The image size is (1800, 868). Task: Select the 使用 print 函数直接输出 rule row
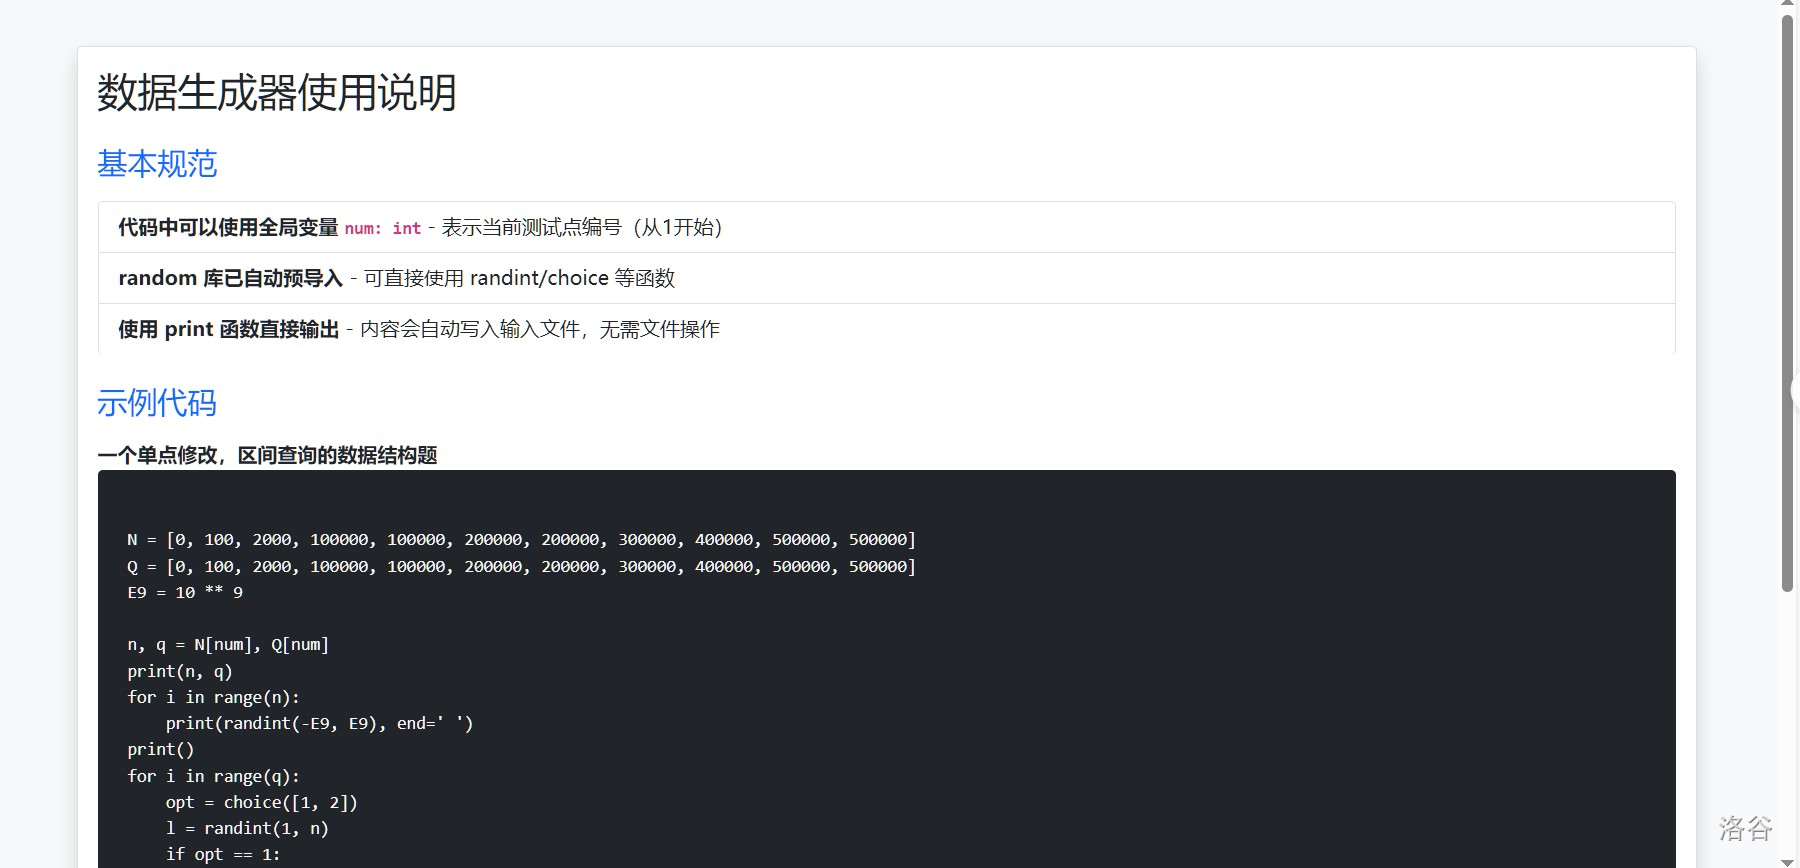(886, 329)
